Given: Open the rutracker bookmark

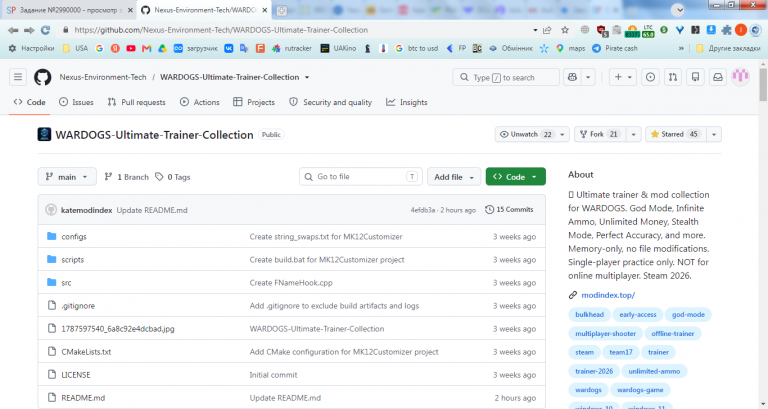Looking at the screenshot, I should 292,48.
